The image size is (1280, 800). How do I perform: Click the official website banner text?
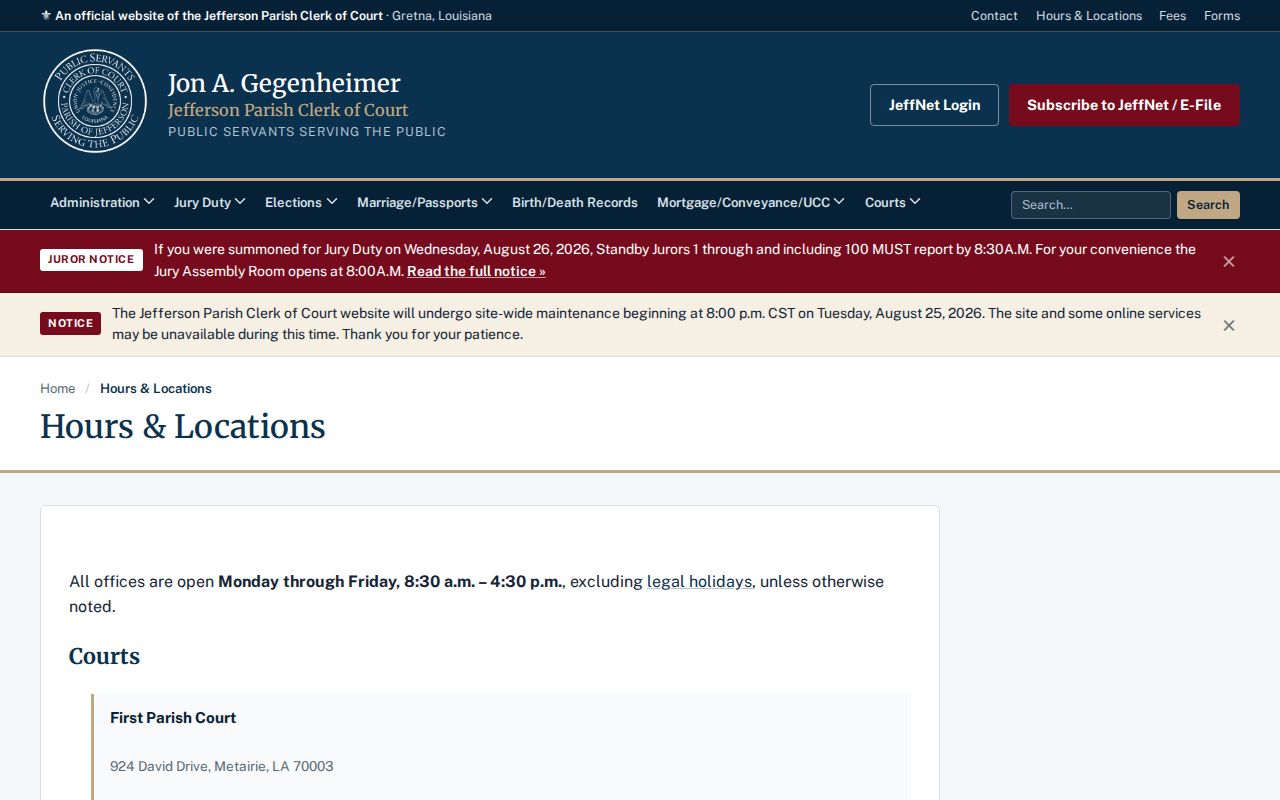pyautogui.click(x=266, y=16)
